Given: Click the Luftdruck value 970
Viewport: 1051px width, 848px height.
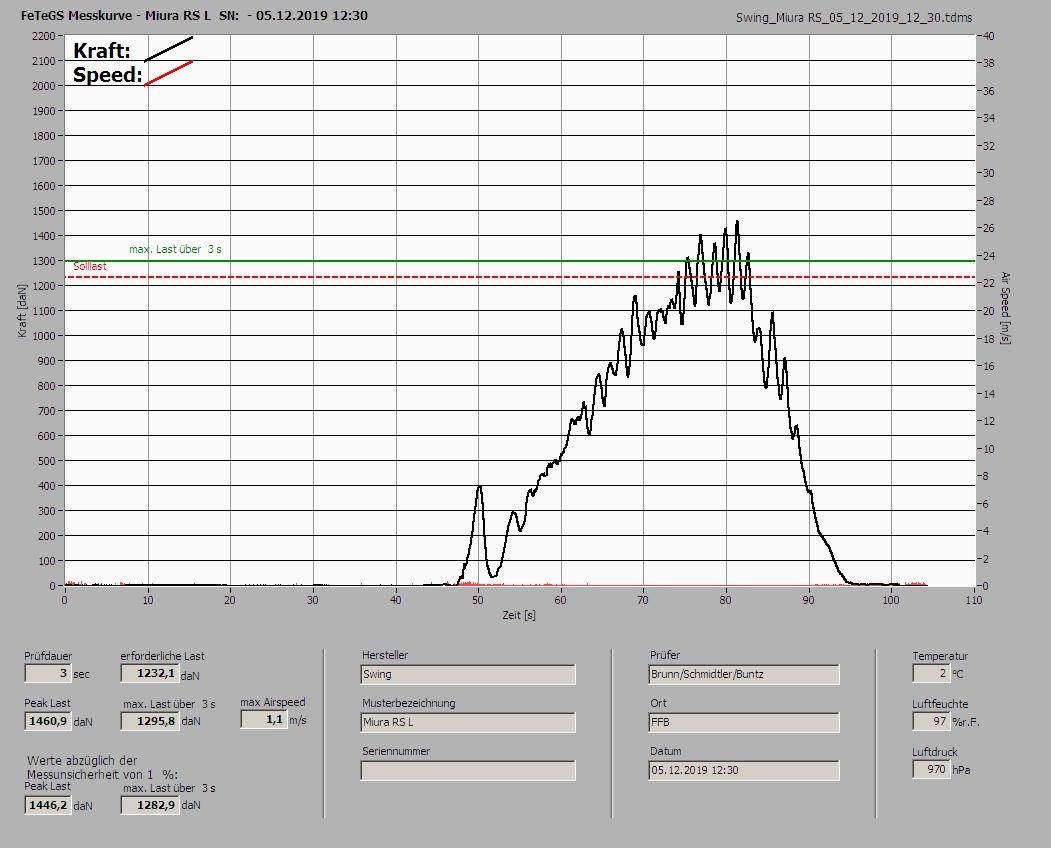Looking at the screenshot, I should 931,770.
